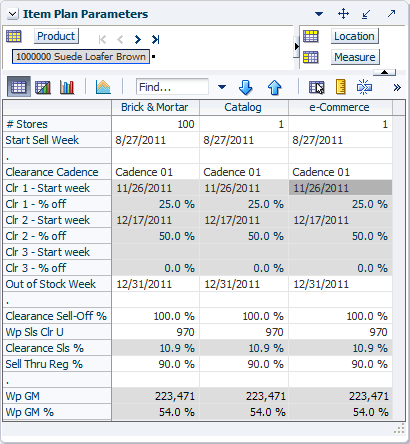Open the area chart type icon
Image resolution: width=410 pixels, height=444 pixels.
103,87
